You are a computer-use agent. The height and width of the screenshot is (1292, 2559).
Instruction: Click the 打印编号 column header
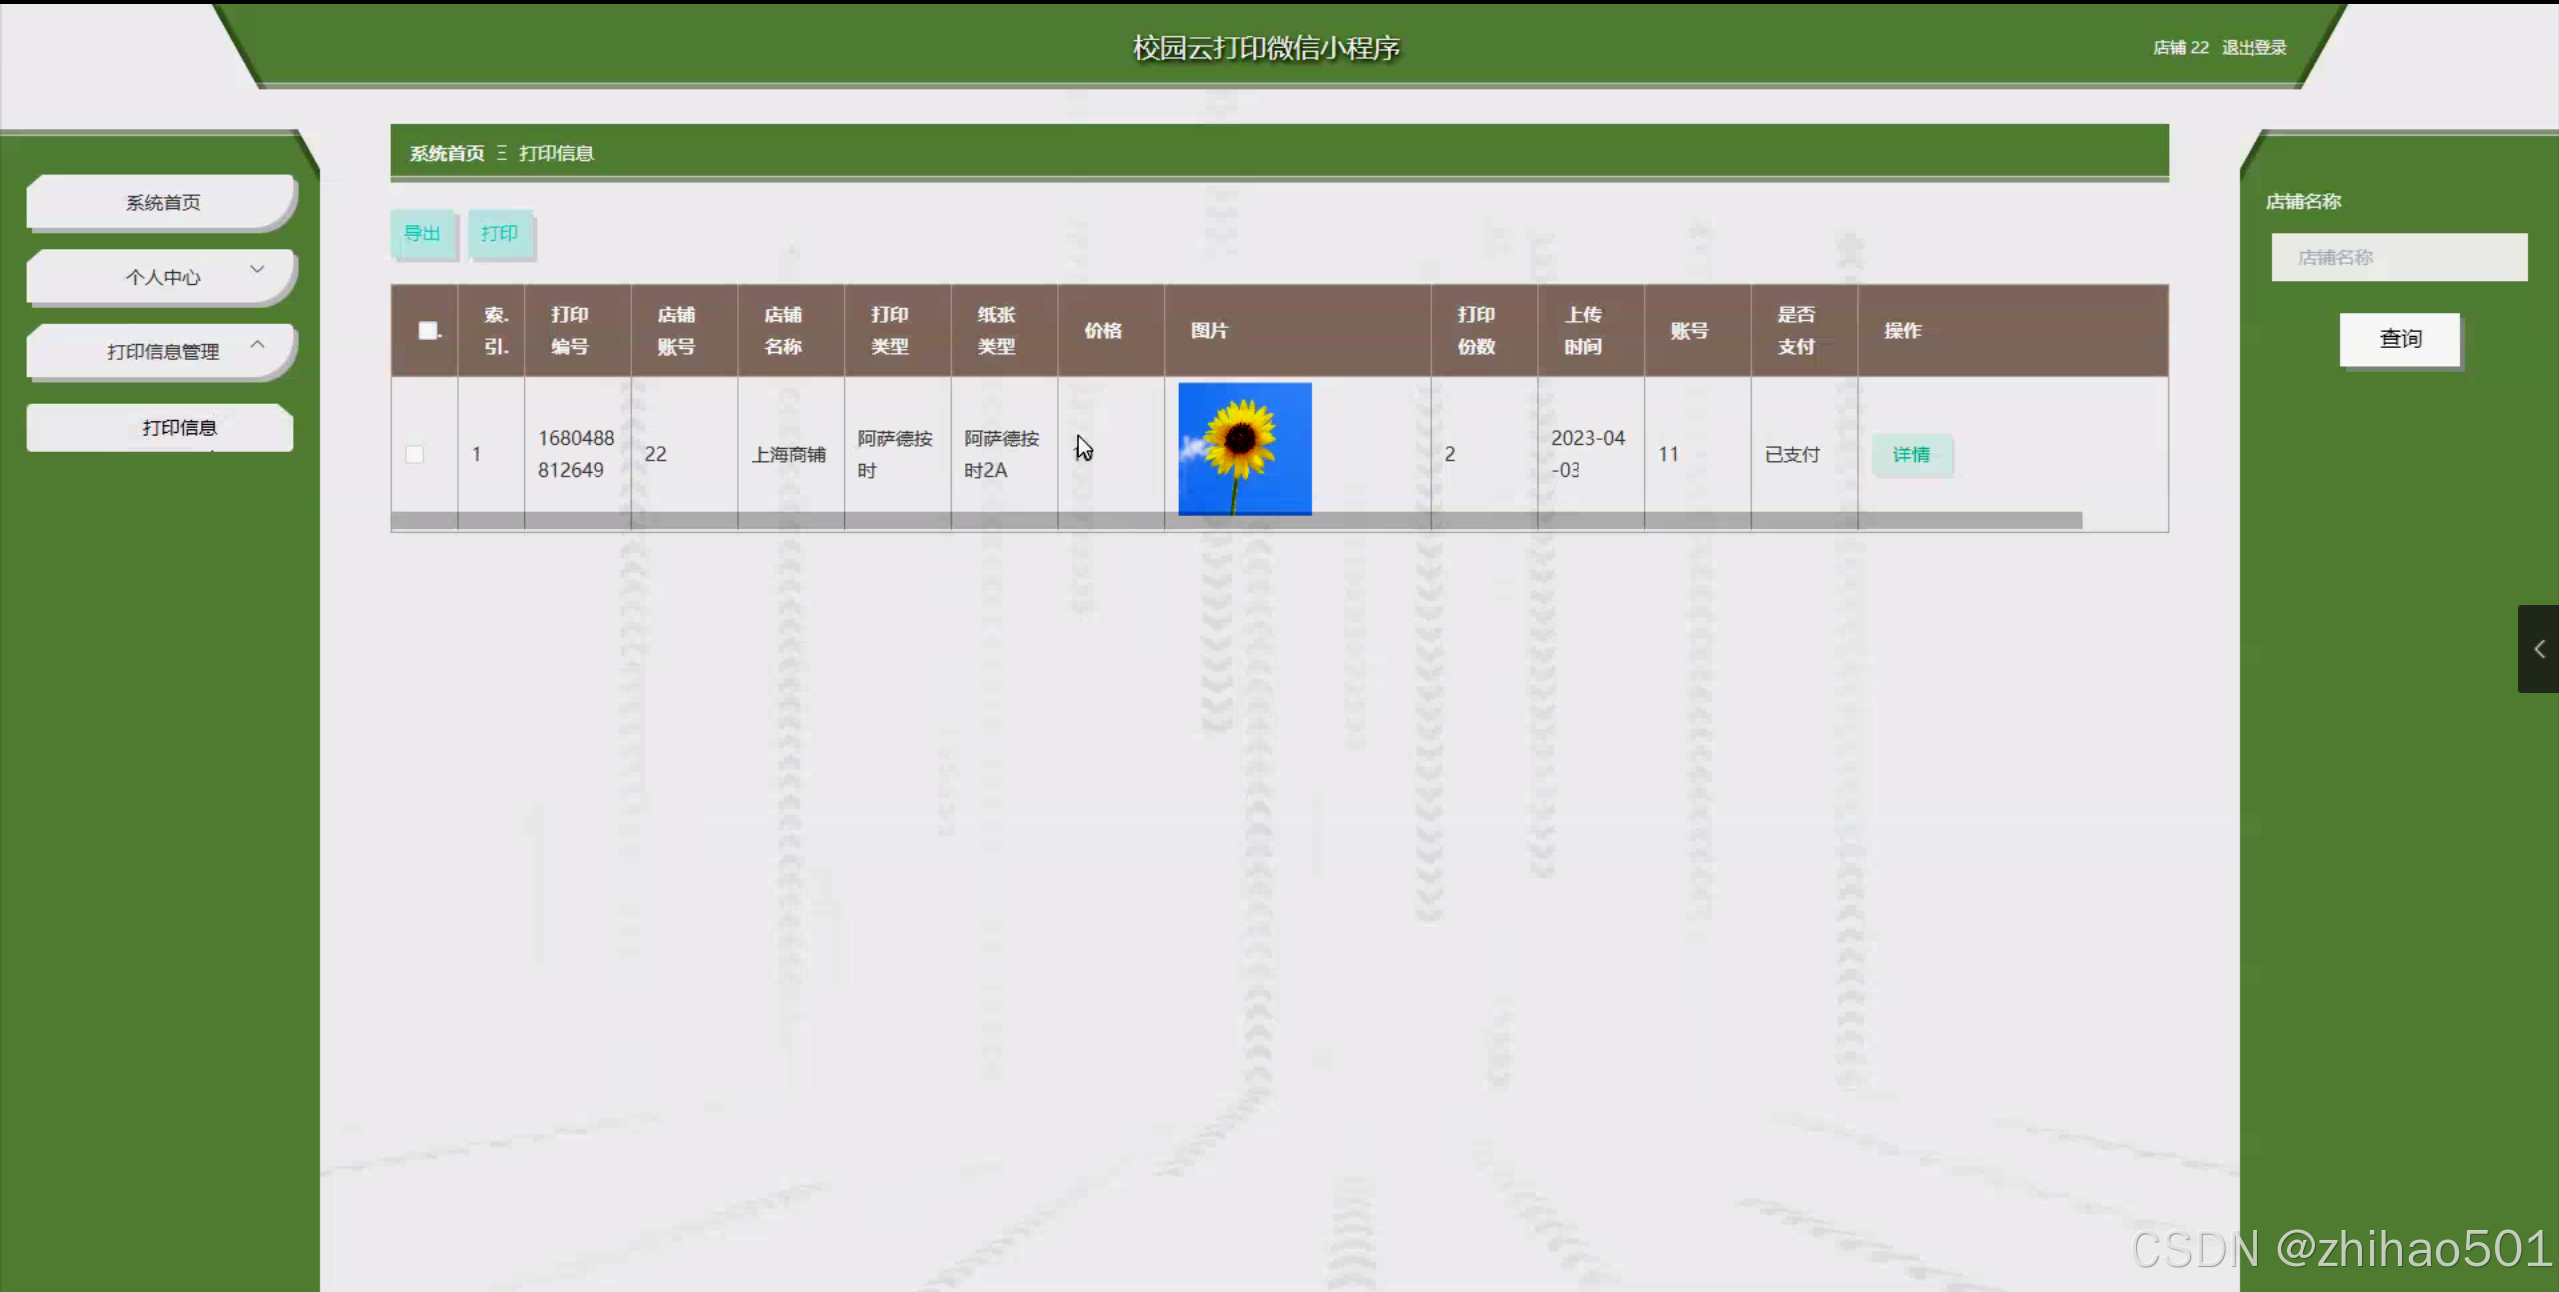570,331
